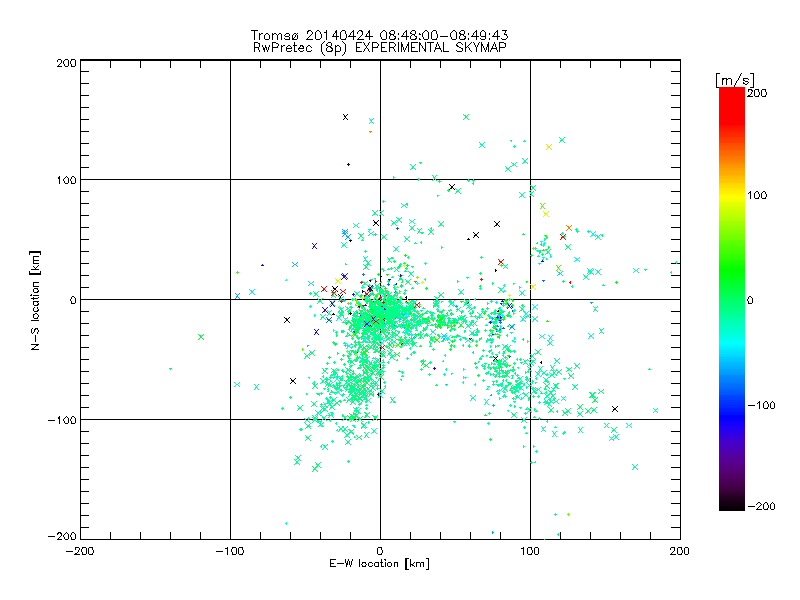Click the y-axis tick label "0"
Image resolution: width=800 pixels, height=600 pixels.
pos(73,300)
